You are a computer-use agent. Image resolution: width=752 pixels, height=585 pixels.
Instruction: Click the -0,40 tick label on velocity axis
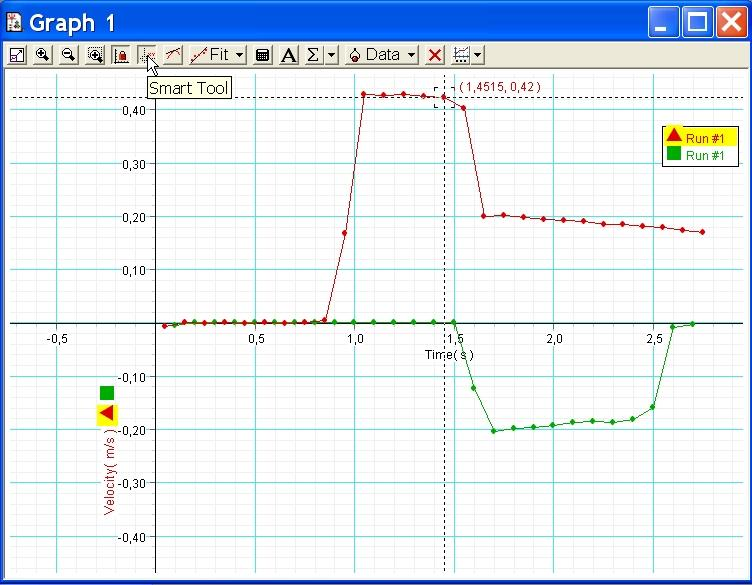point(131,538)
